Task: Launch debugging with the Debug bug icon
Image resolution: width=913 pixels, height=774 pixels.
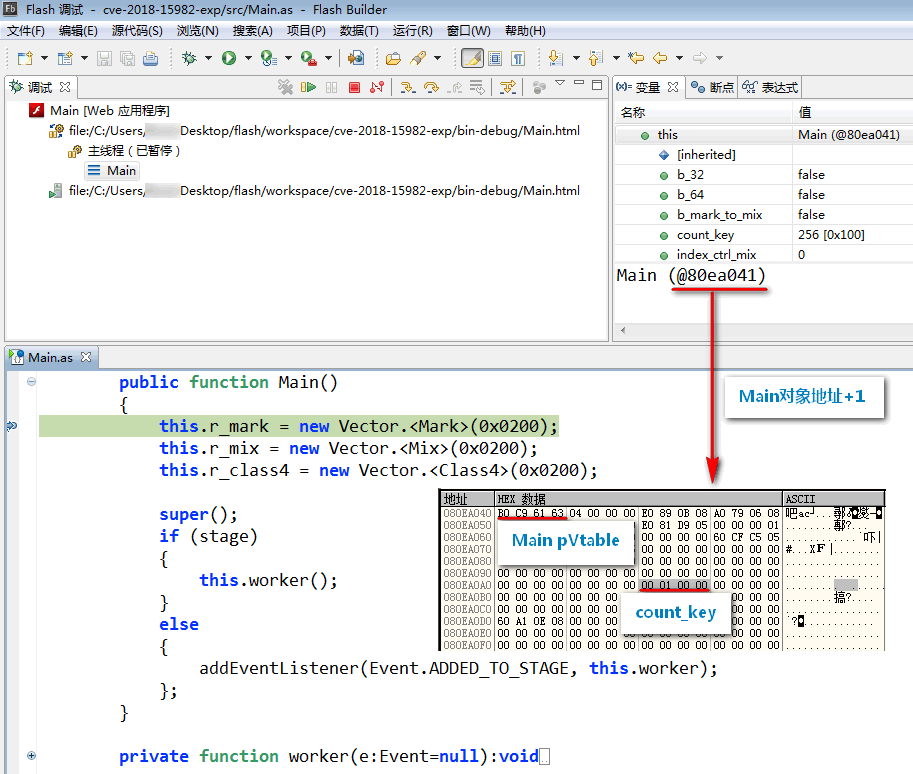Action: pyautogui.click(x=190, y=57)
